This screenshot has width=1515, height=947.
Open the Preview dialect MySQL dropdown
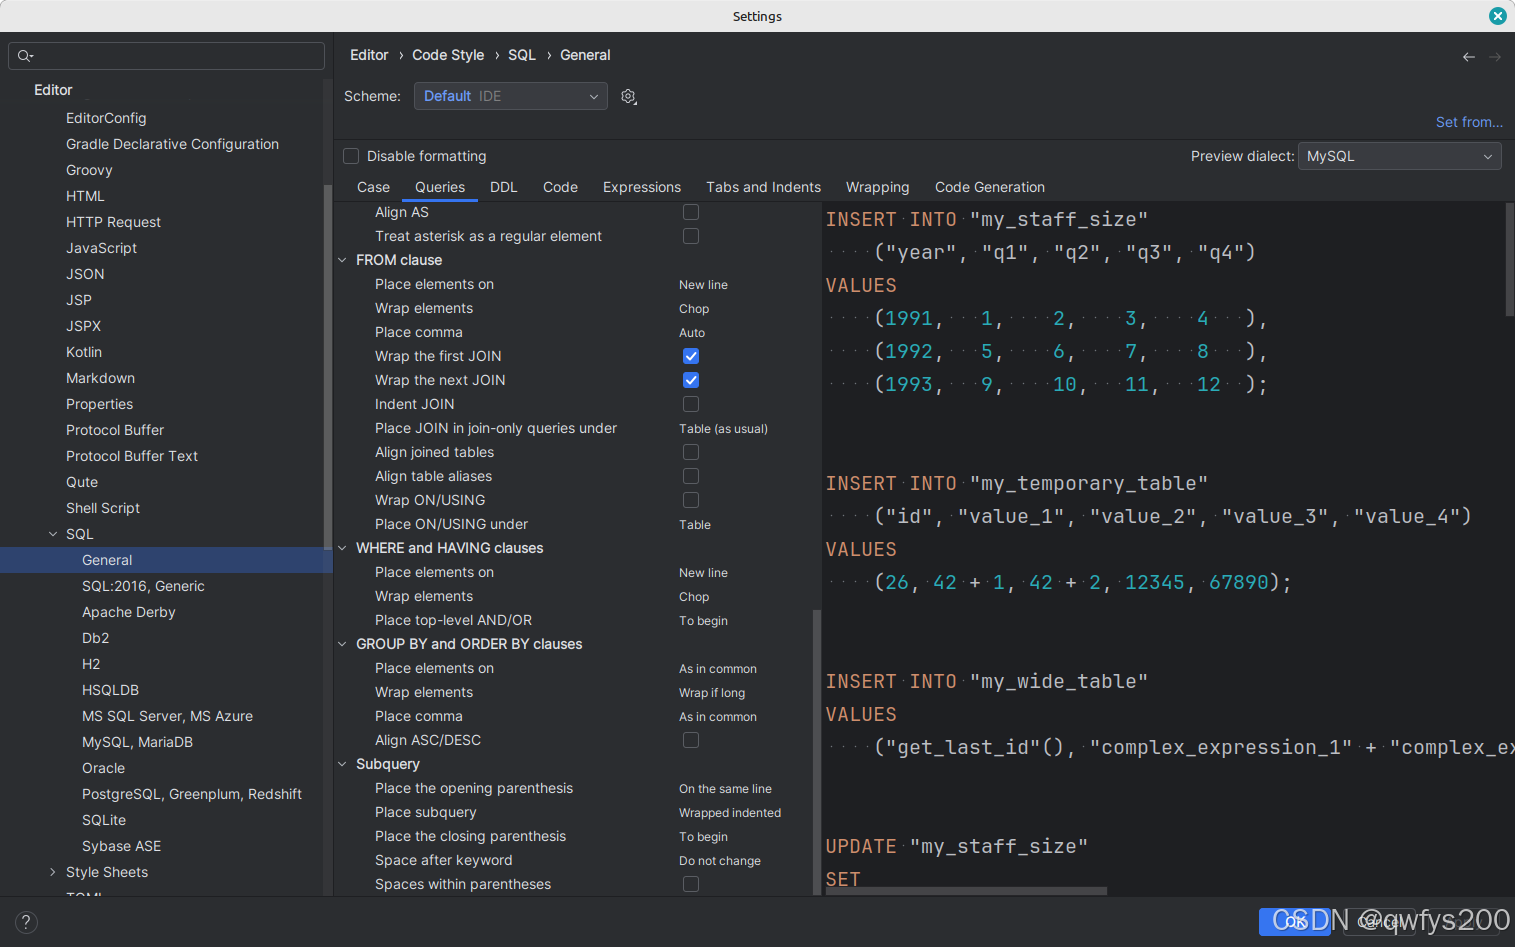tap(1399, 156)
